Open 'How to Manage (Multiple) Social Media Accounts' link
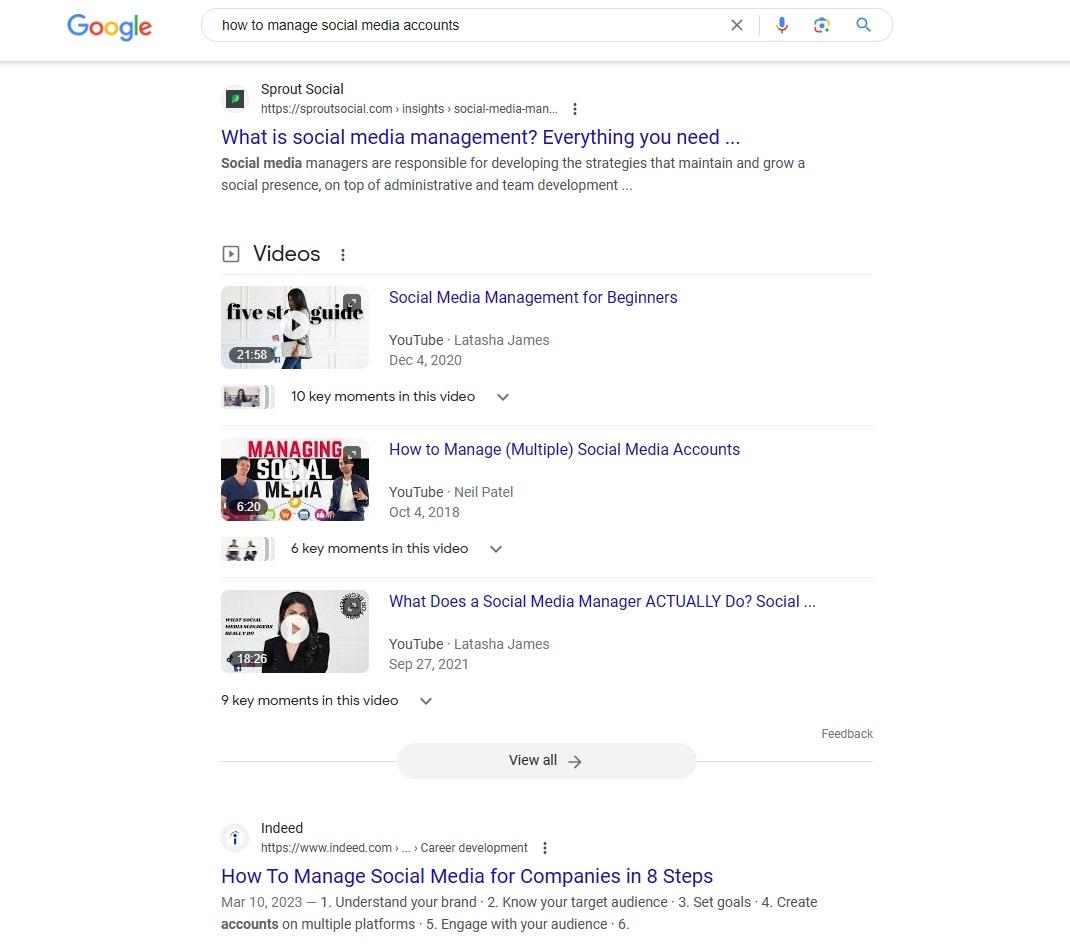Viewport: 1070px width, 951px height. 564,450
